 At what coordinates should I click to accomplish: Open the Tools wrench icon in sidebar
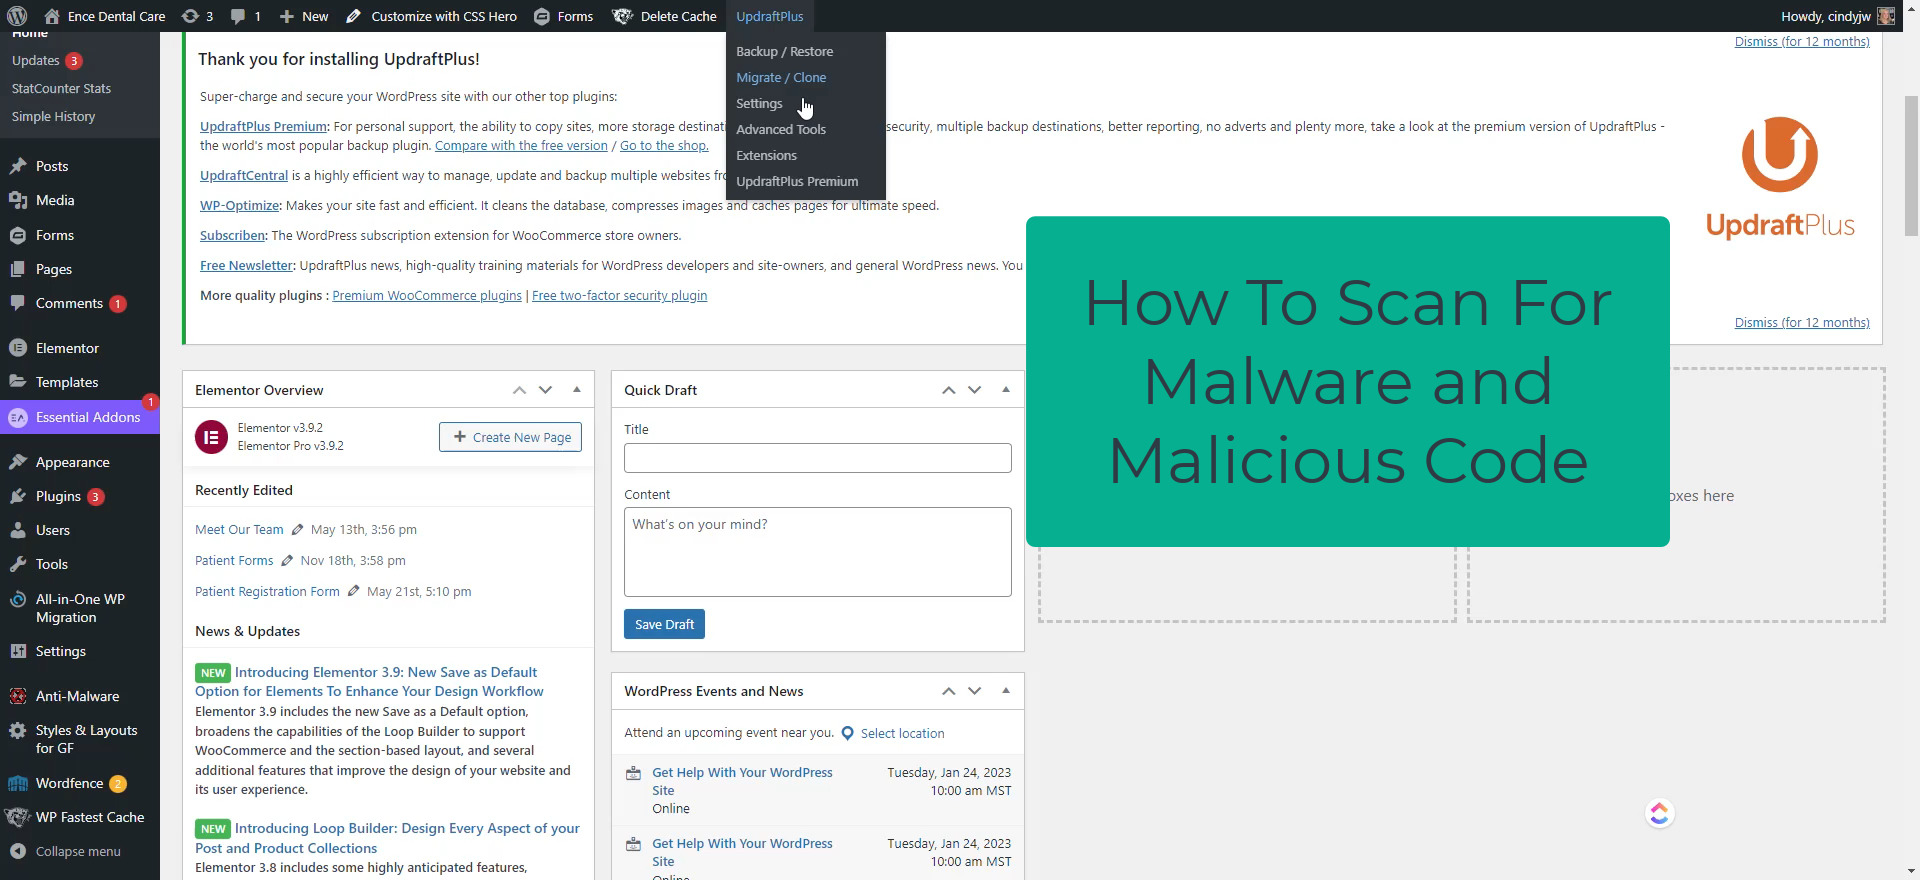(x=18, y=564)
